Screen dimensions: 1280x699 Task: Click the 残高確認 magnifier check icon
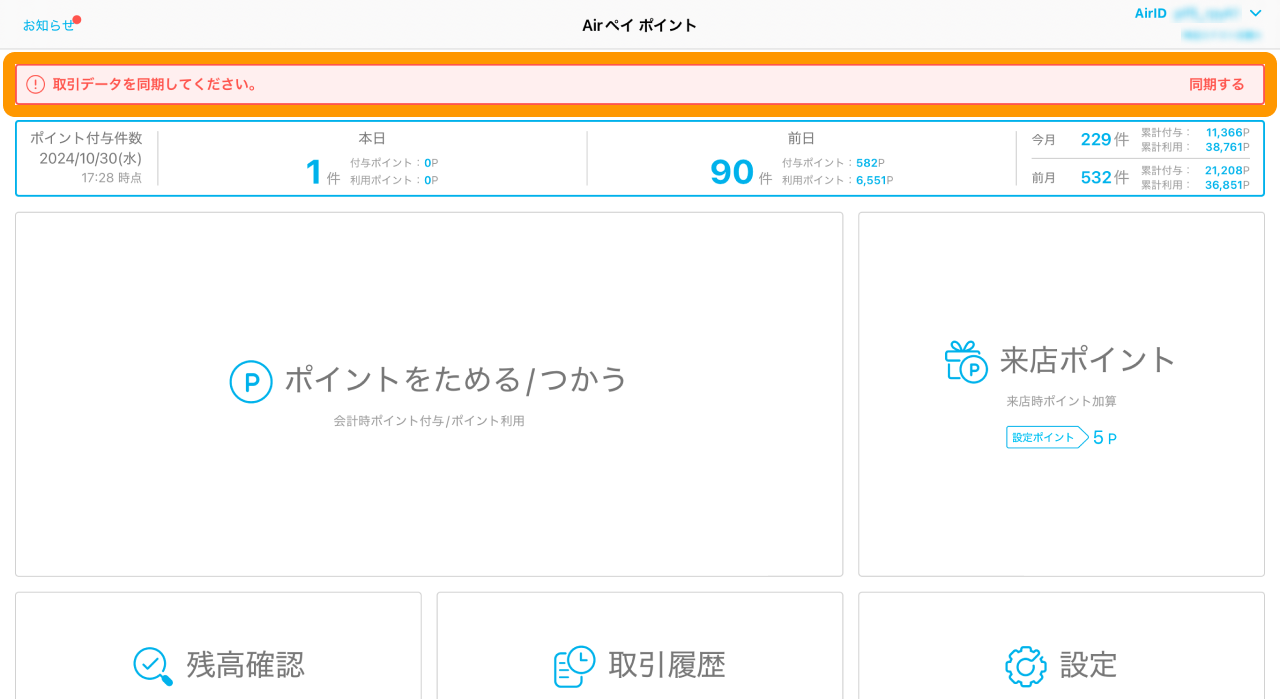click(153, 666)
